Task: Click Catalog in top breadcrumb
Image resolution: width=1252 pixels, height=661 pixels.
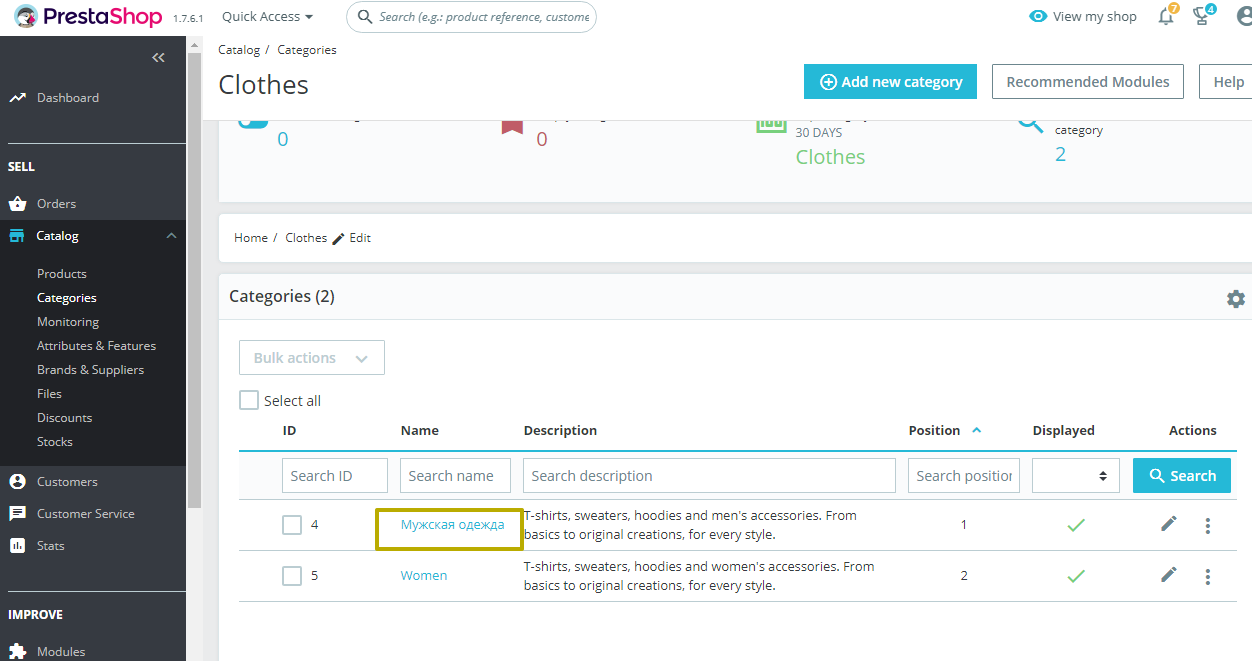Action: point(239,50)
